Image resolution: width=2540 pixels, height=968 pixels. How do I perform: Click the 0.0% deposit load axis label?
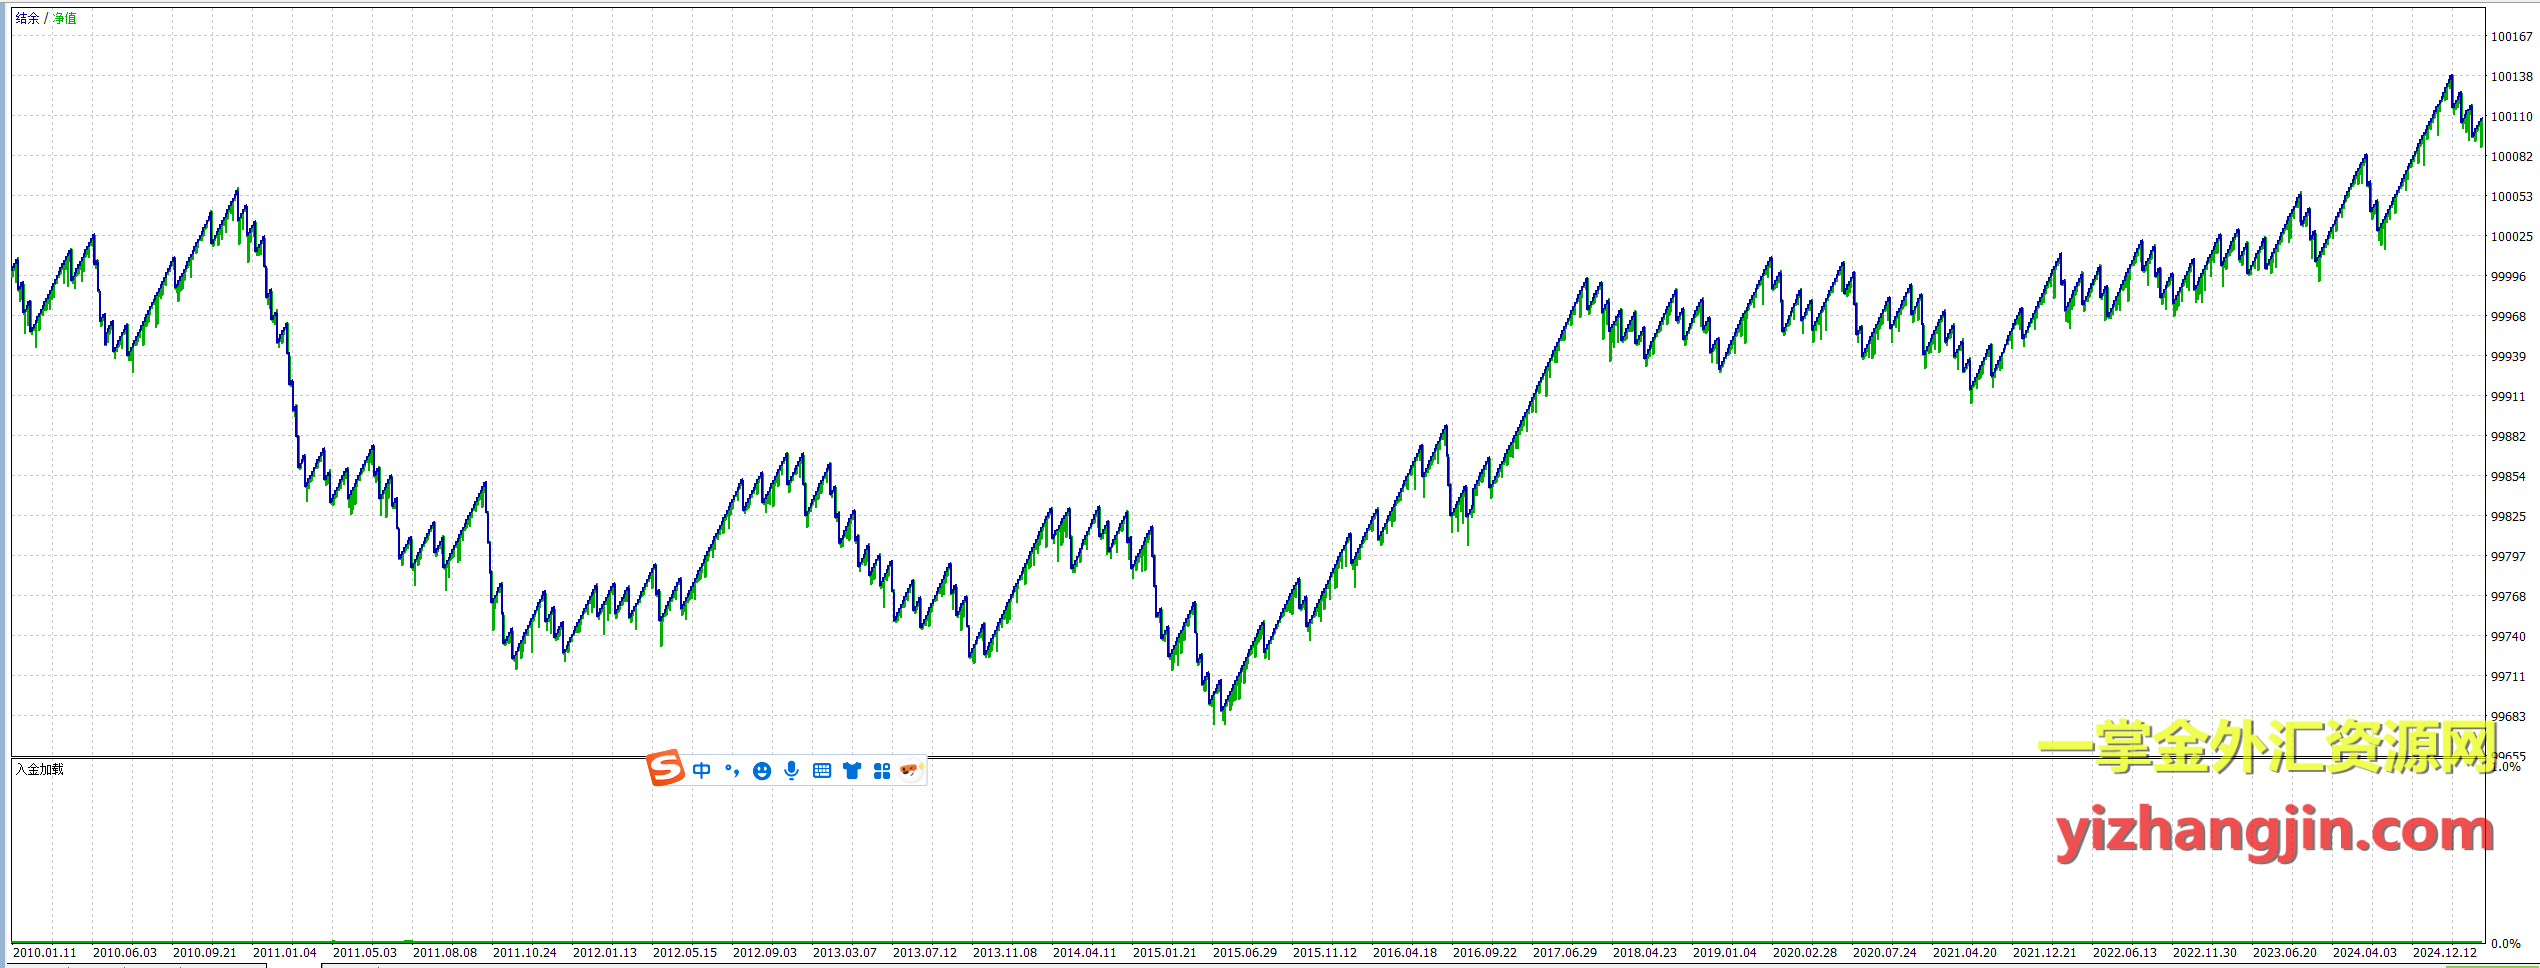(x=2506, y=943)
